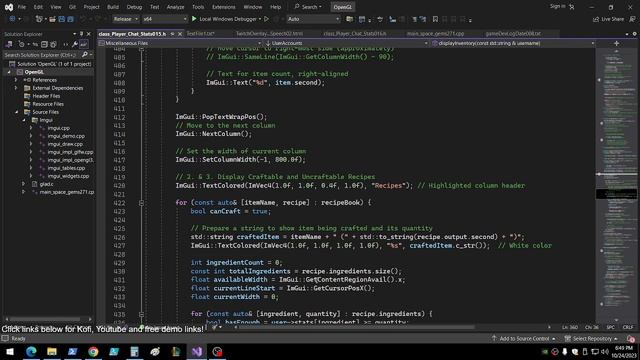Open File Explorer from taskbar

[x=52, y=351]
